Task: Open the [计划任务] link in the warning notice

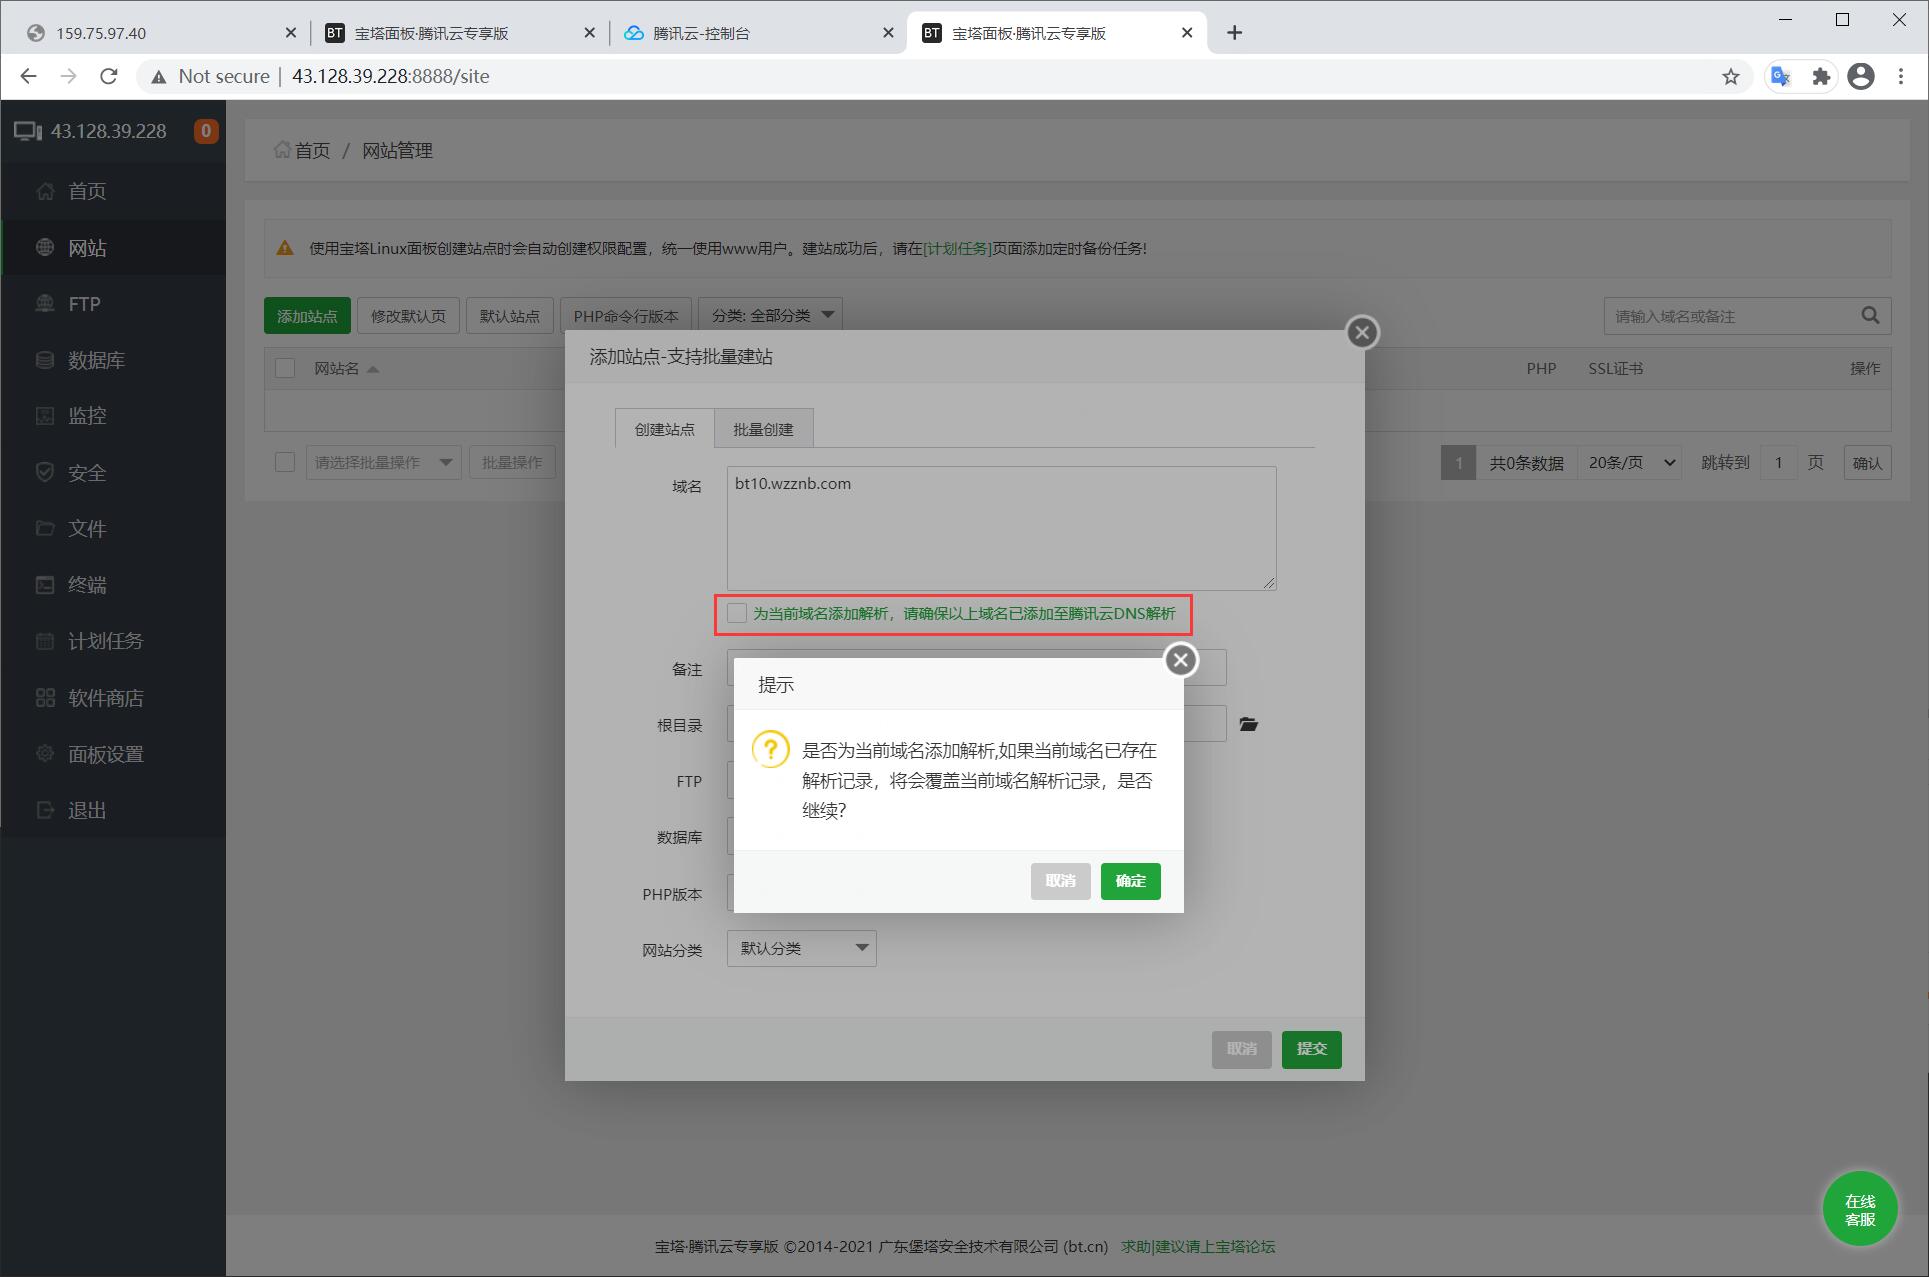Action: pos(957,248)
